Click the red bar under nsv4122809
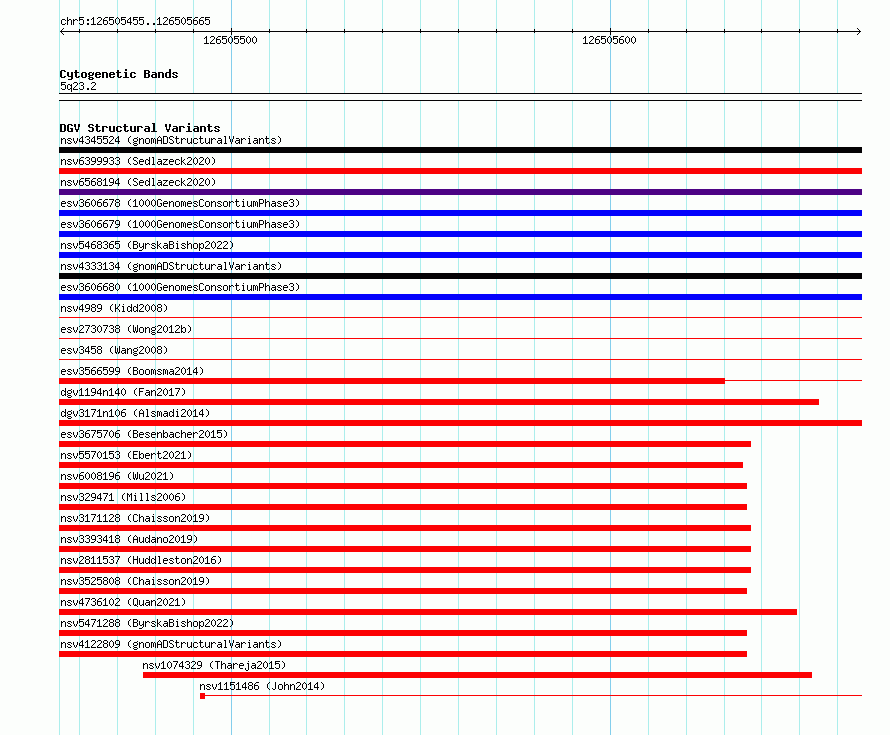Viewport: 890px width, 735px height. (403, 654)
